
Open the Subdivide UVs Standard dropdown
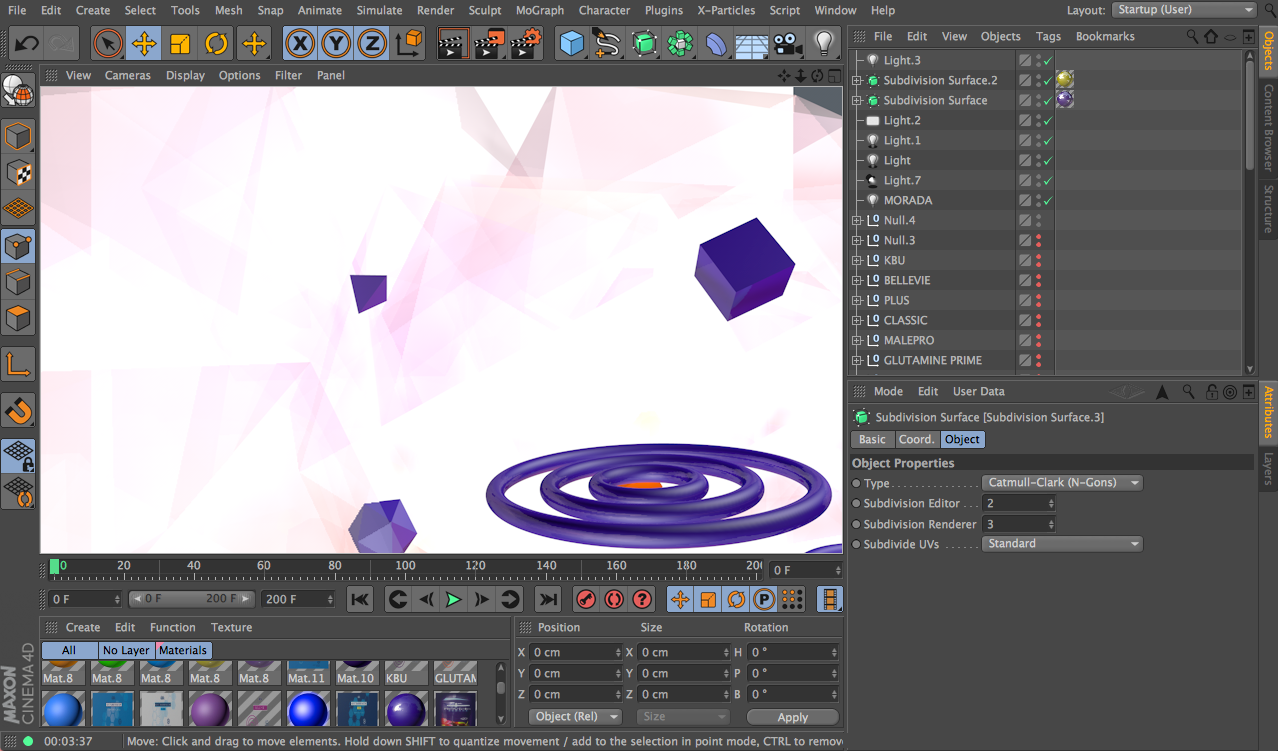(1062, 544)
